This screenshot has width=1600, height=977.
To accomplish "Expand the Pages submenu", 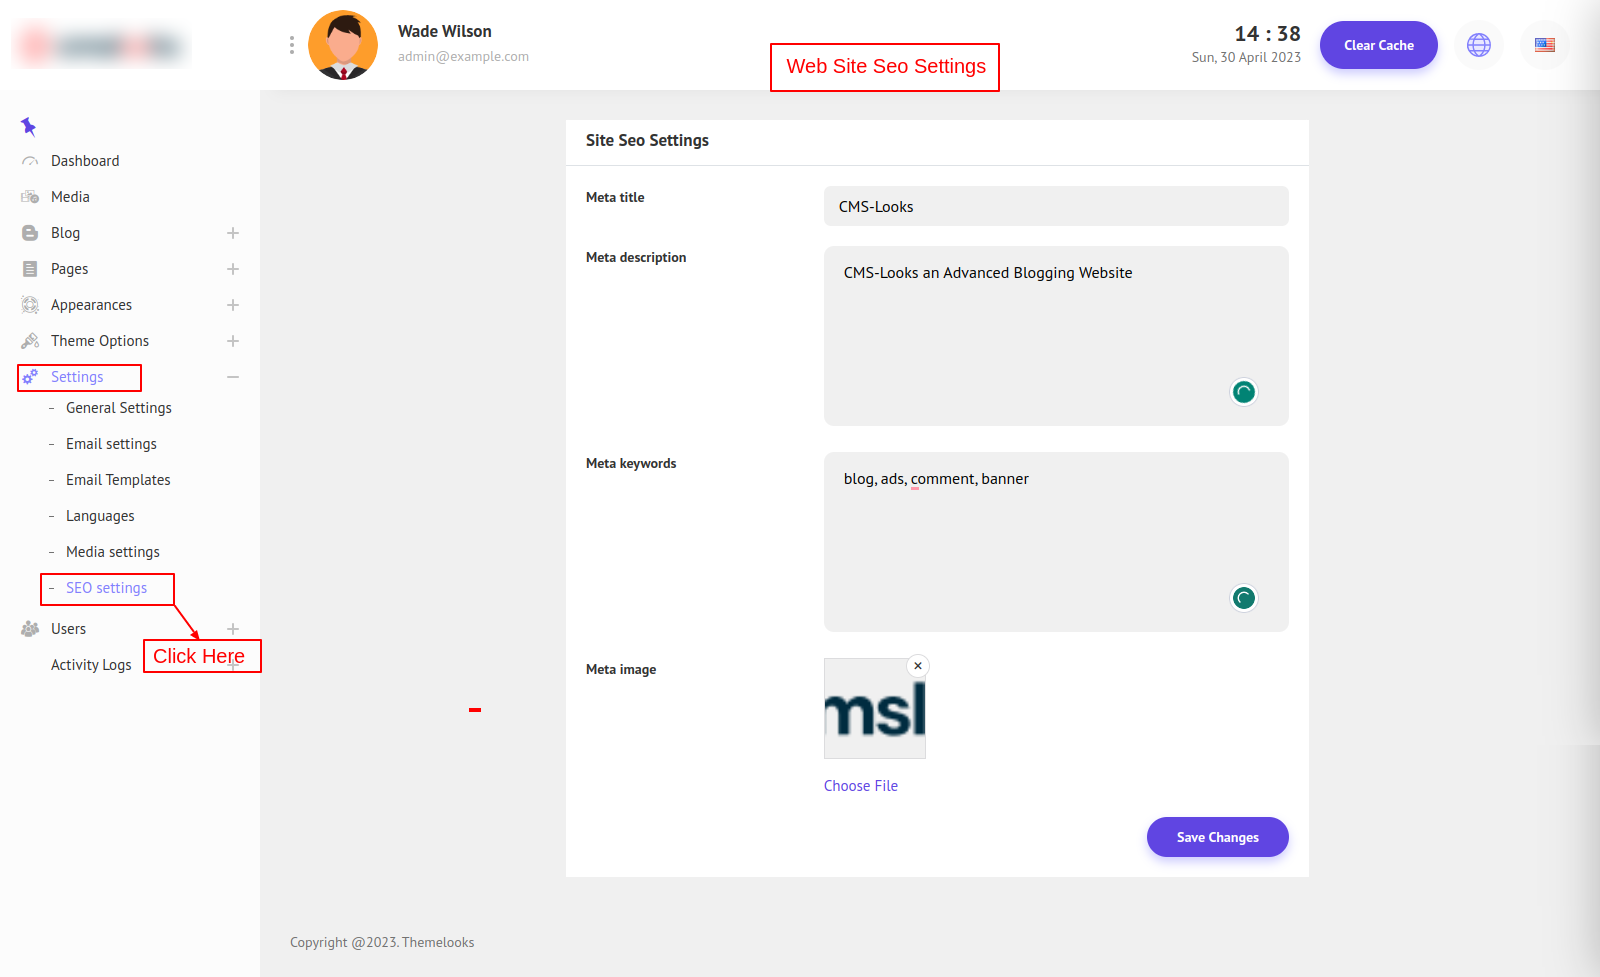I will click(233, 269).
